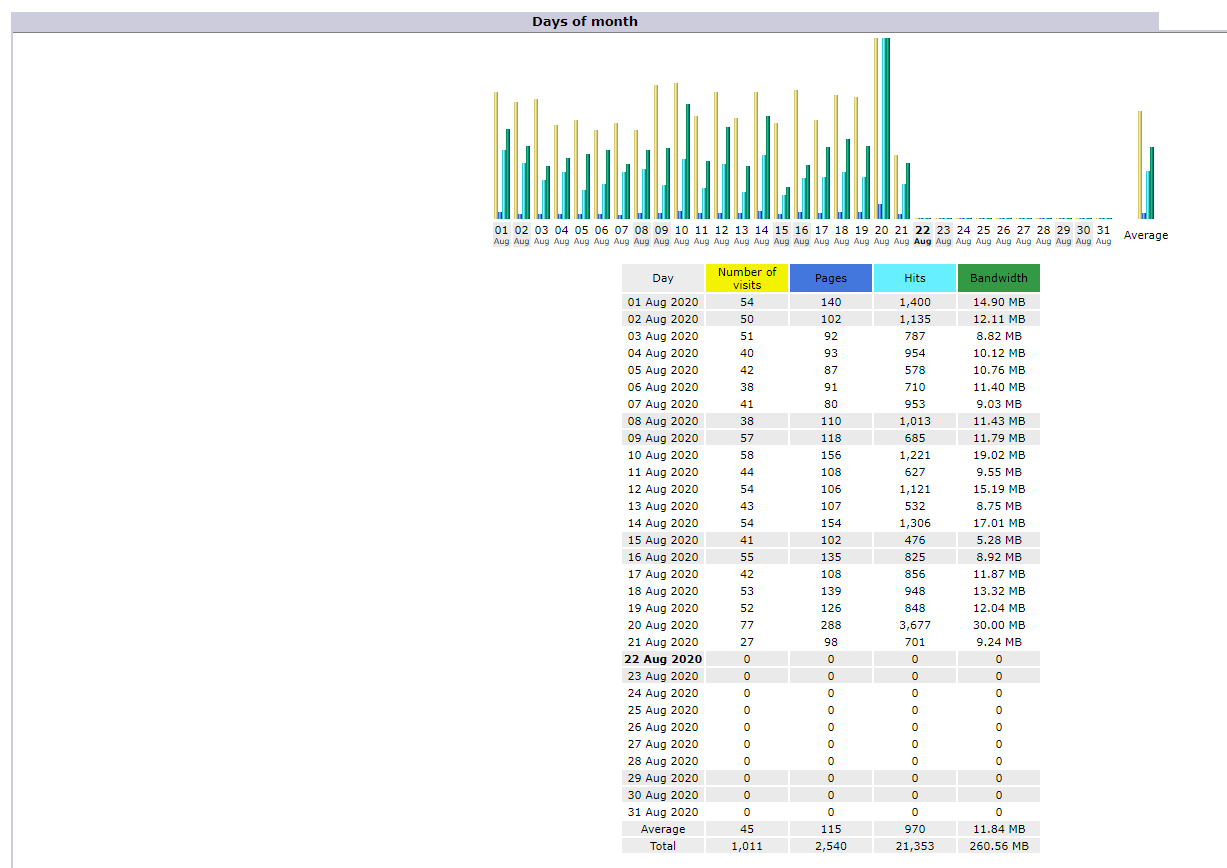Click the 16 Aug chart axis label

pos(802,234)
